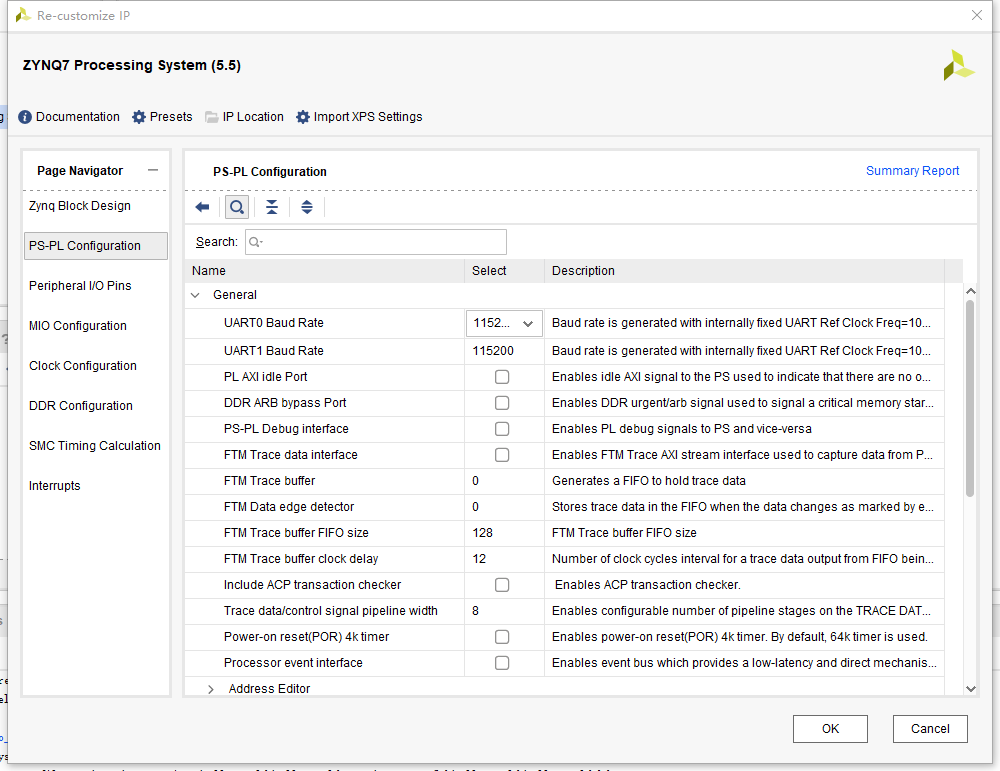
Task: Expand the Address Editor section
Action: pos(210,689)
